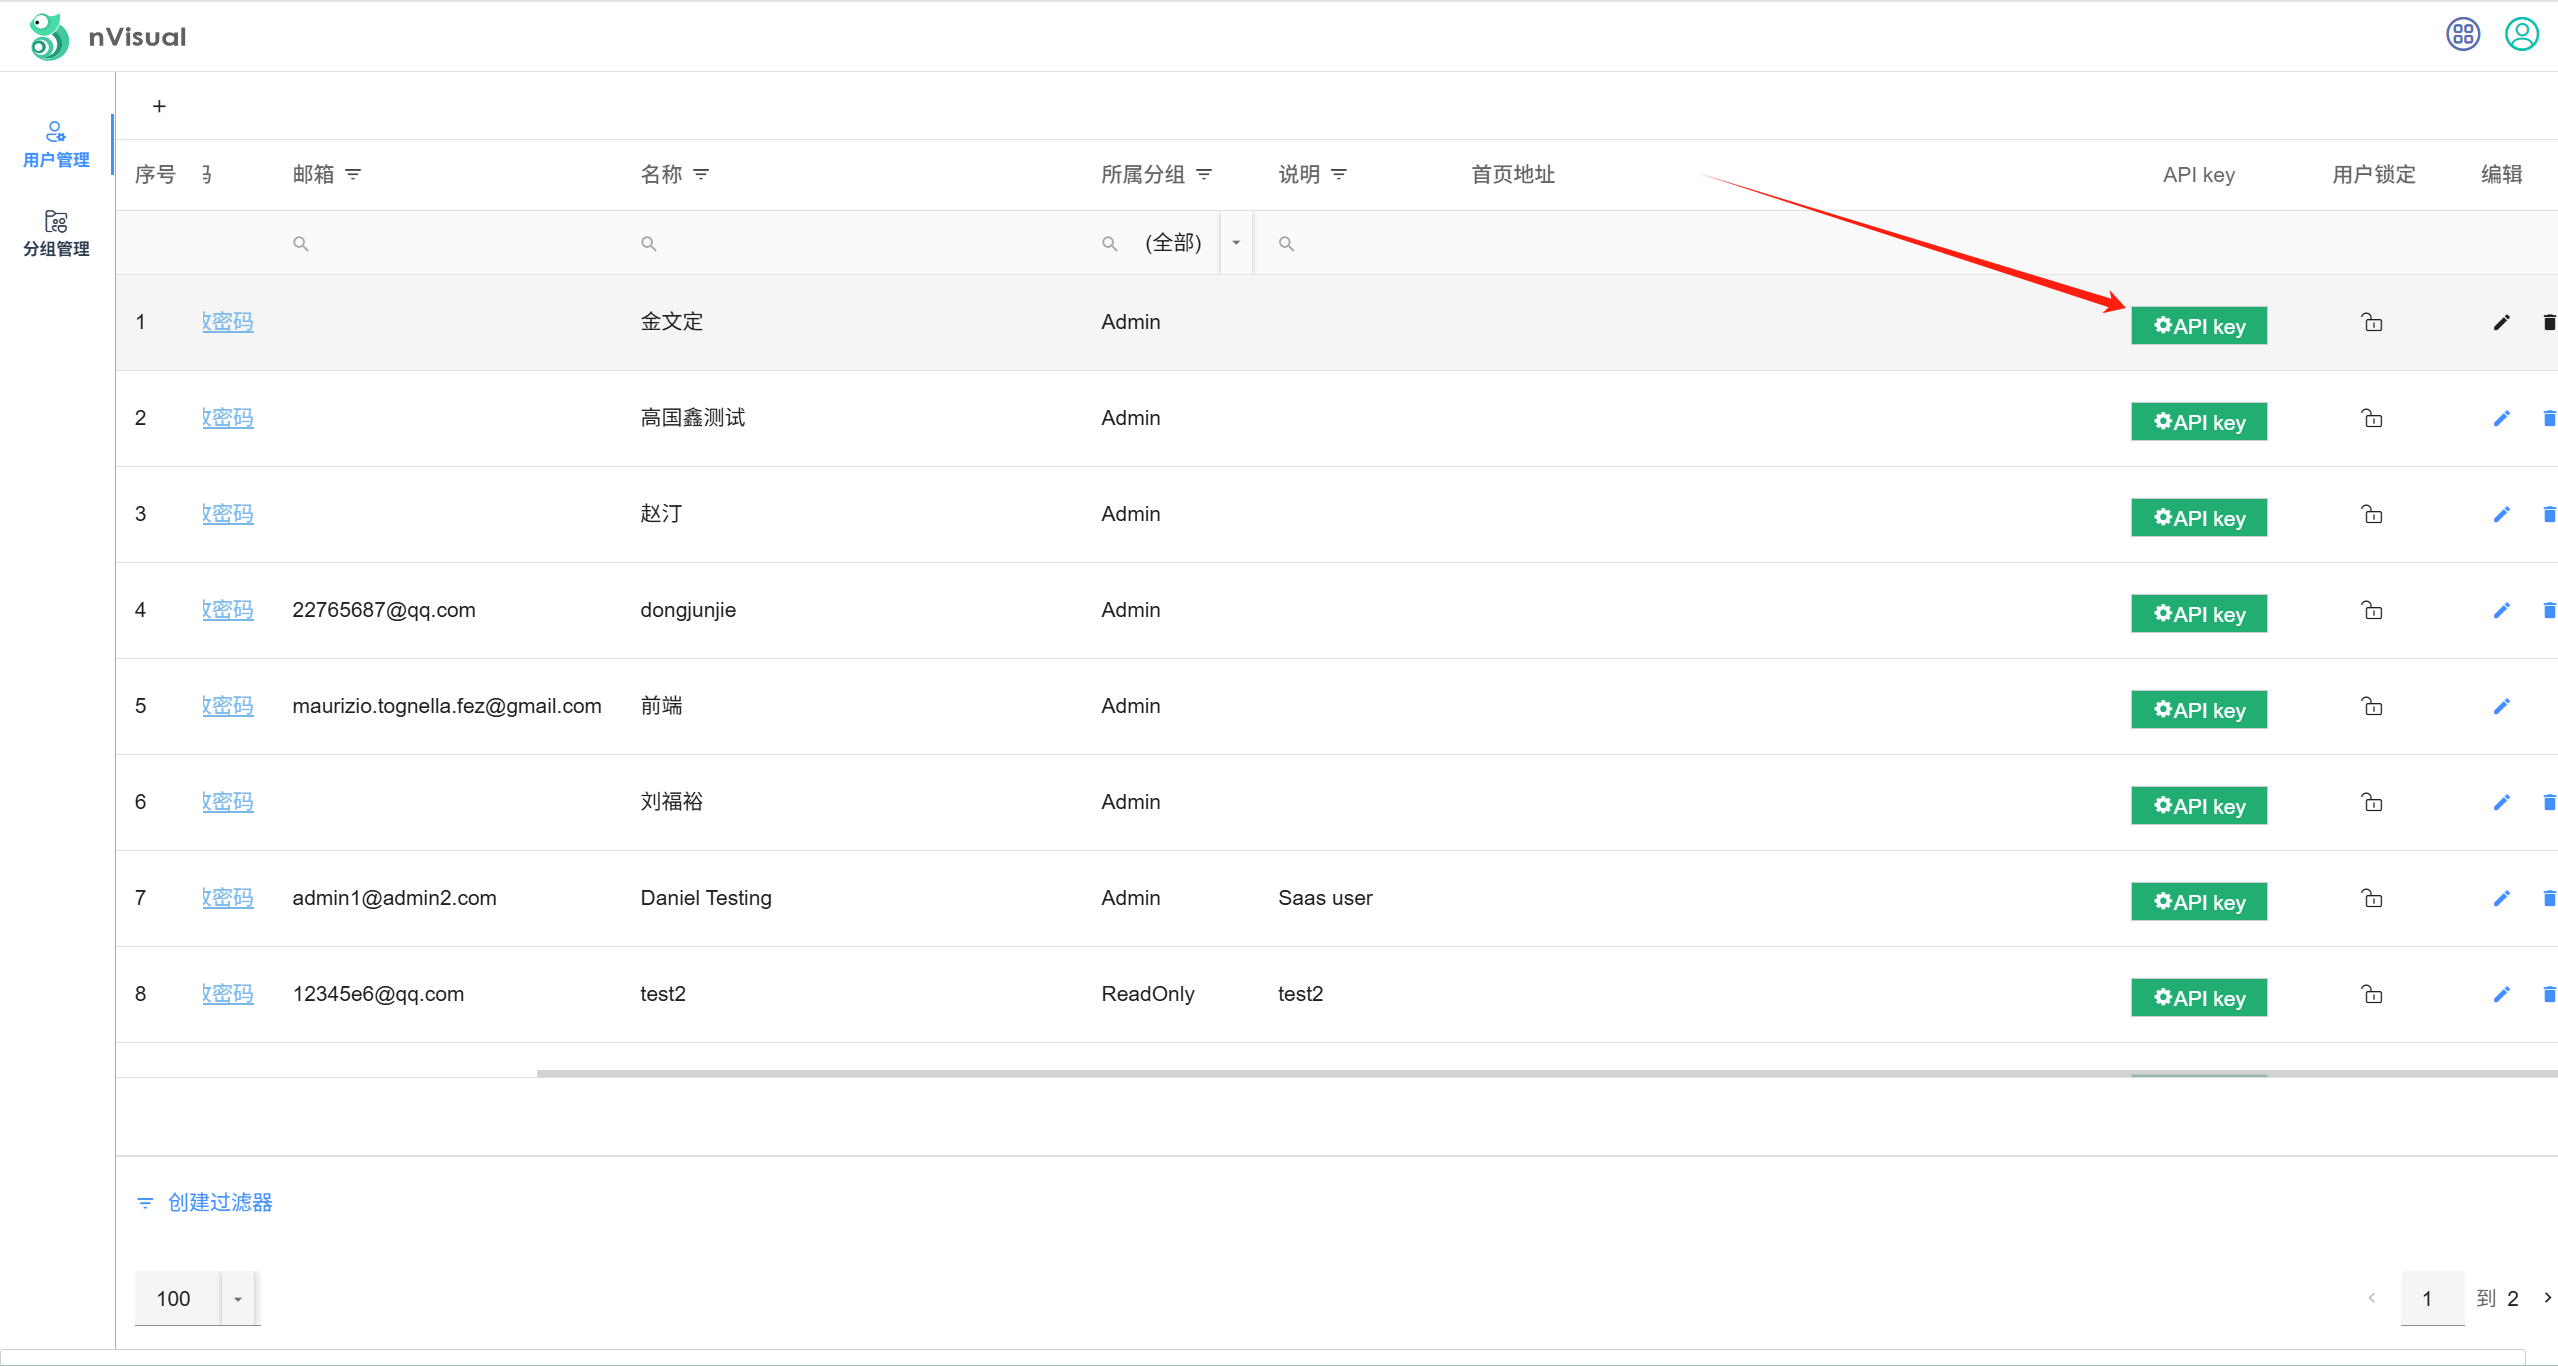
Task: Click the horizontal scrollbar under the table
Action: pos(1500,1074)
